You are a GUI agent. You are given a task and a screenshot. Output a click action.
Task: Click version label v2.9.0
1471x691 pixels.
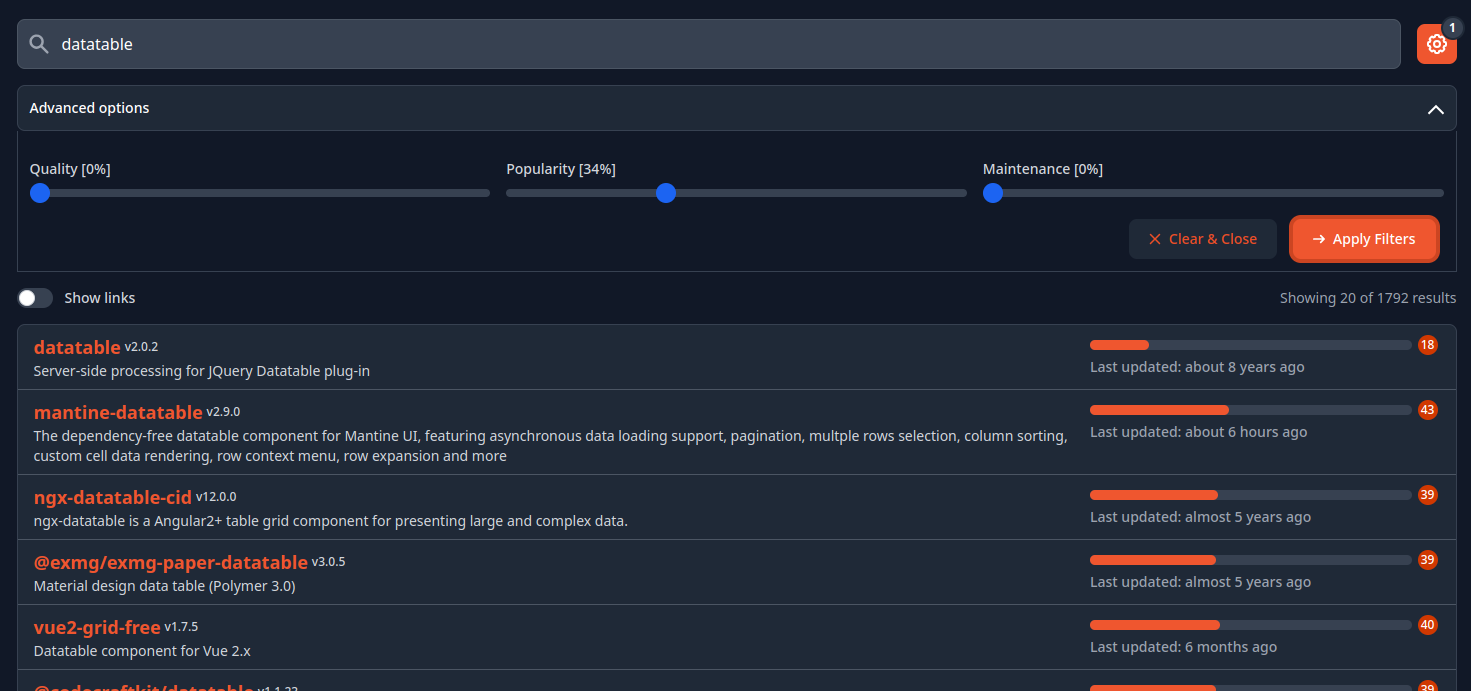(223, 411)
